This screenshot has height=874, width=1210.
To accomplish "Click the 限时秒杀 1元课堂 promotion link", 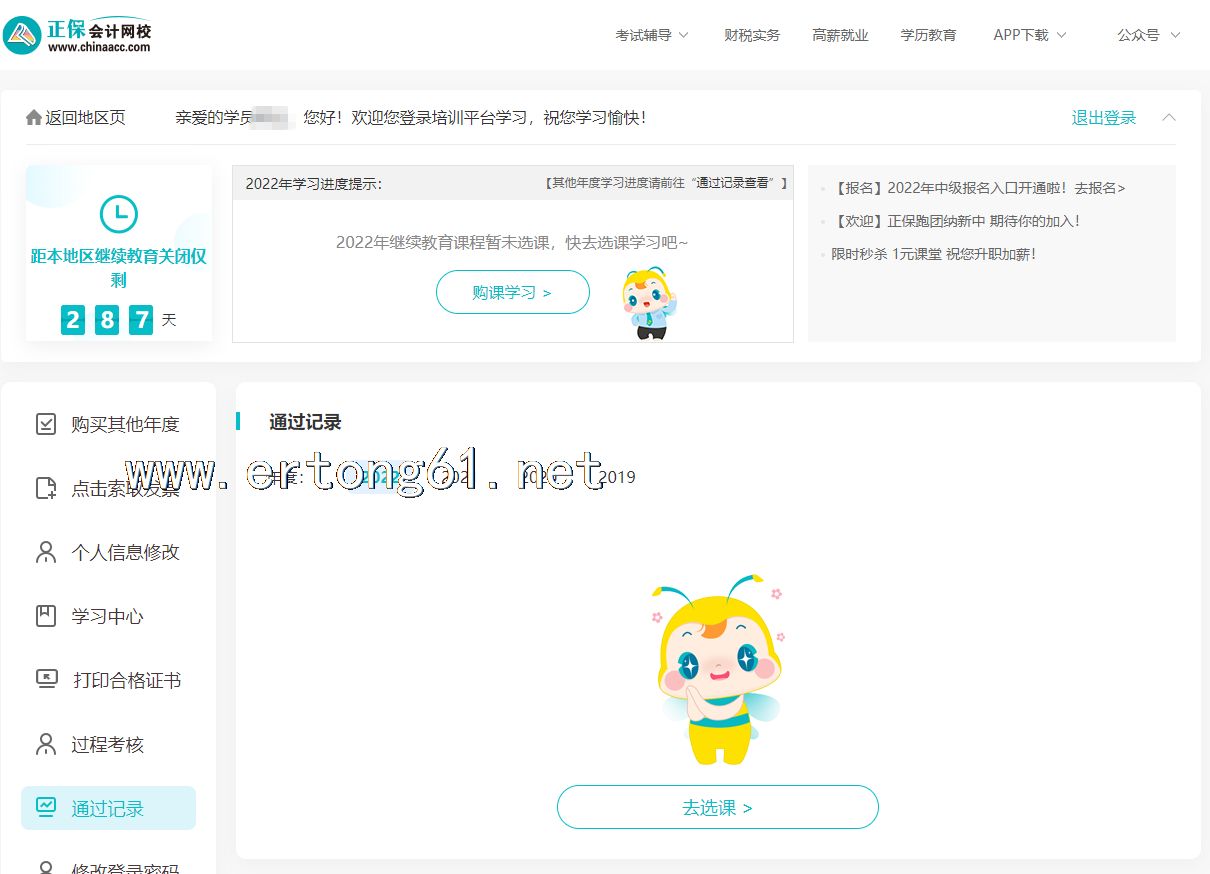I will point(934,254).
